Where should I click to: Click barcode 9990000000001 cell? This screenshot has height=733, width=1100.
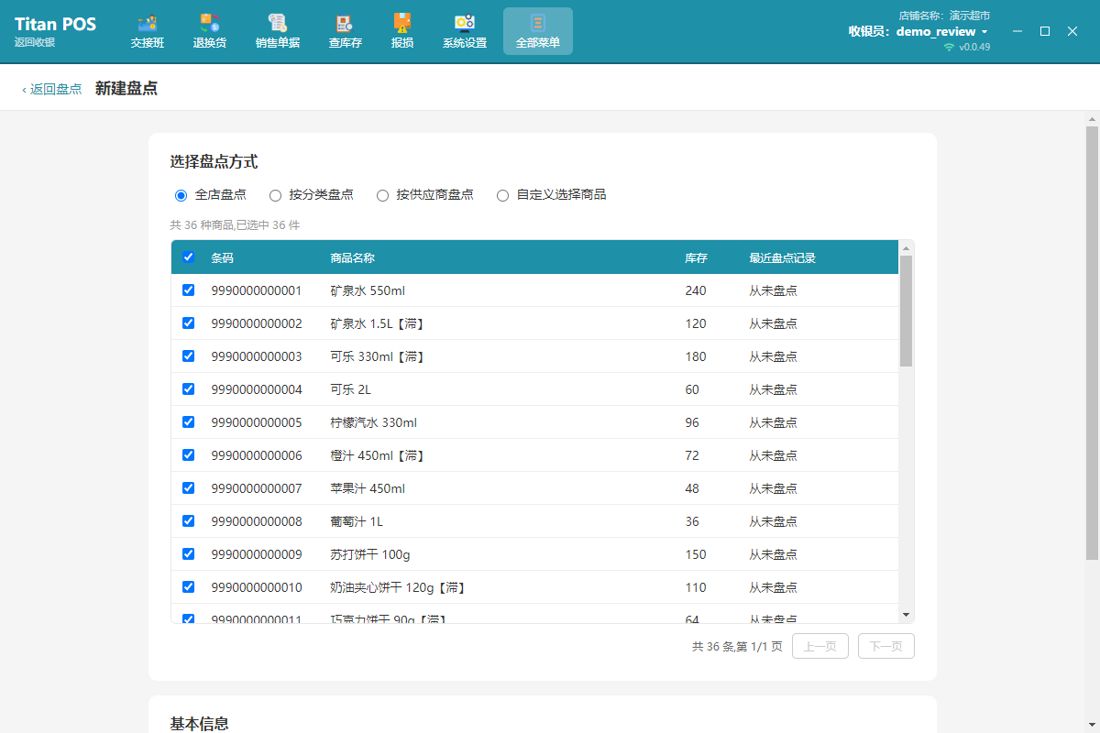click(257, 290)
